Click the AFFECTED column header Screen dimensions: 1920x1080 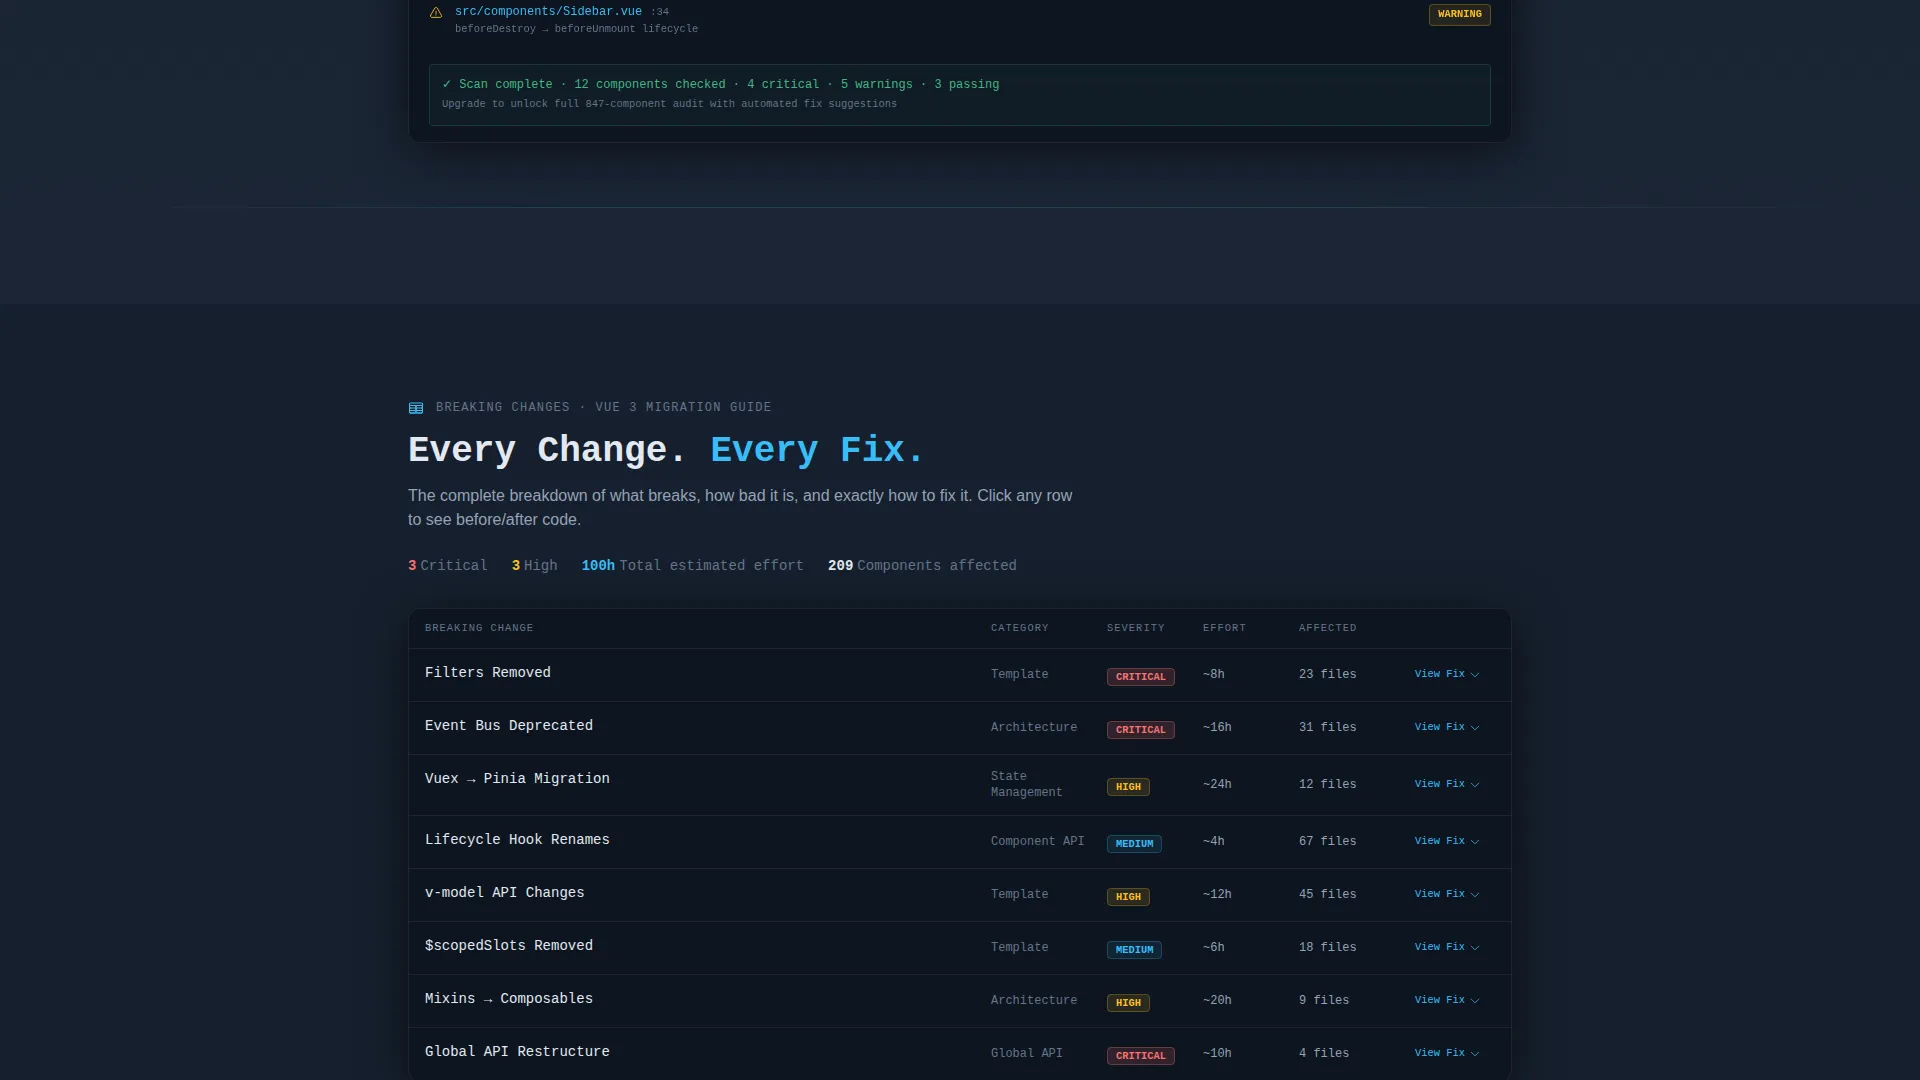point(1328,628)
